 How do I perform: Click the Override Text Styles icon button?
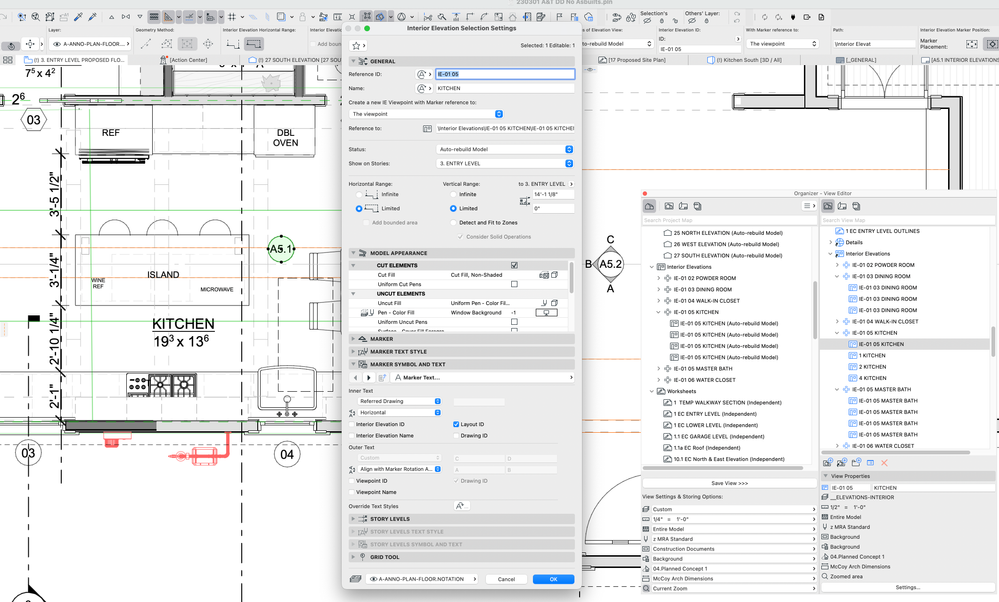461,506
